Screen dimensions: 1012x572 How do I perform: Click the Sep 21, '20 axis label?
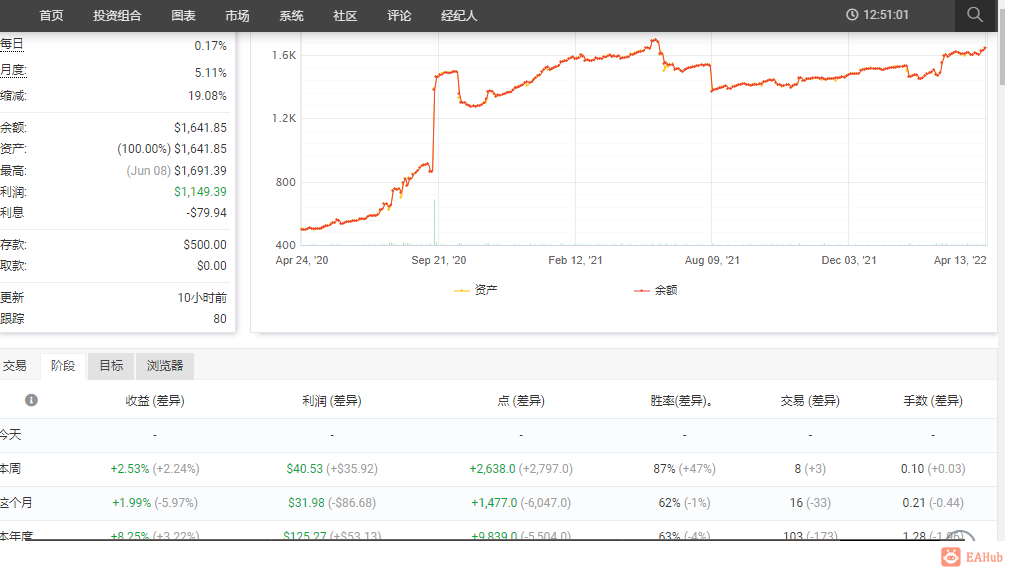(x=439, y=260)
